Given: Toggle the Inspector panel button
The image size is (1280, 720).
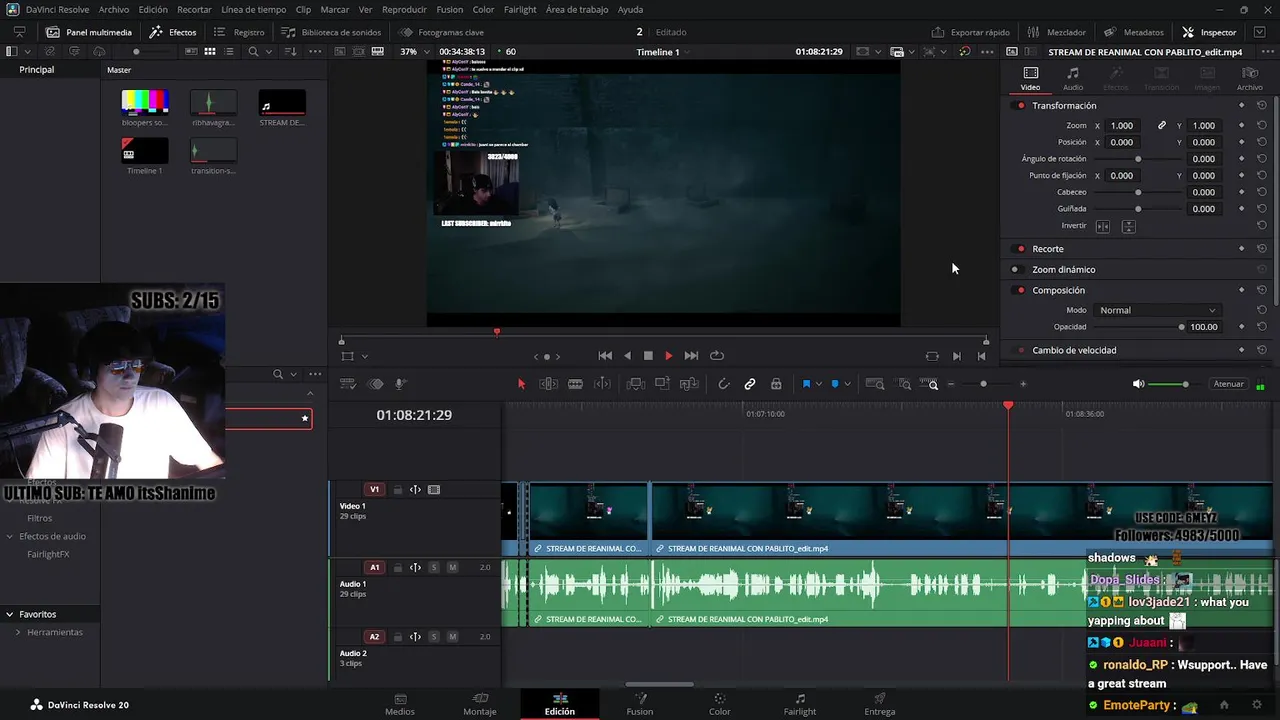Looking at the screenshot, I should tap(1209, 32).
